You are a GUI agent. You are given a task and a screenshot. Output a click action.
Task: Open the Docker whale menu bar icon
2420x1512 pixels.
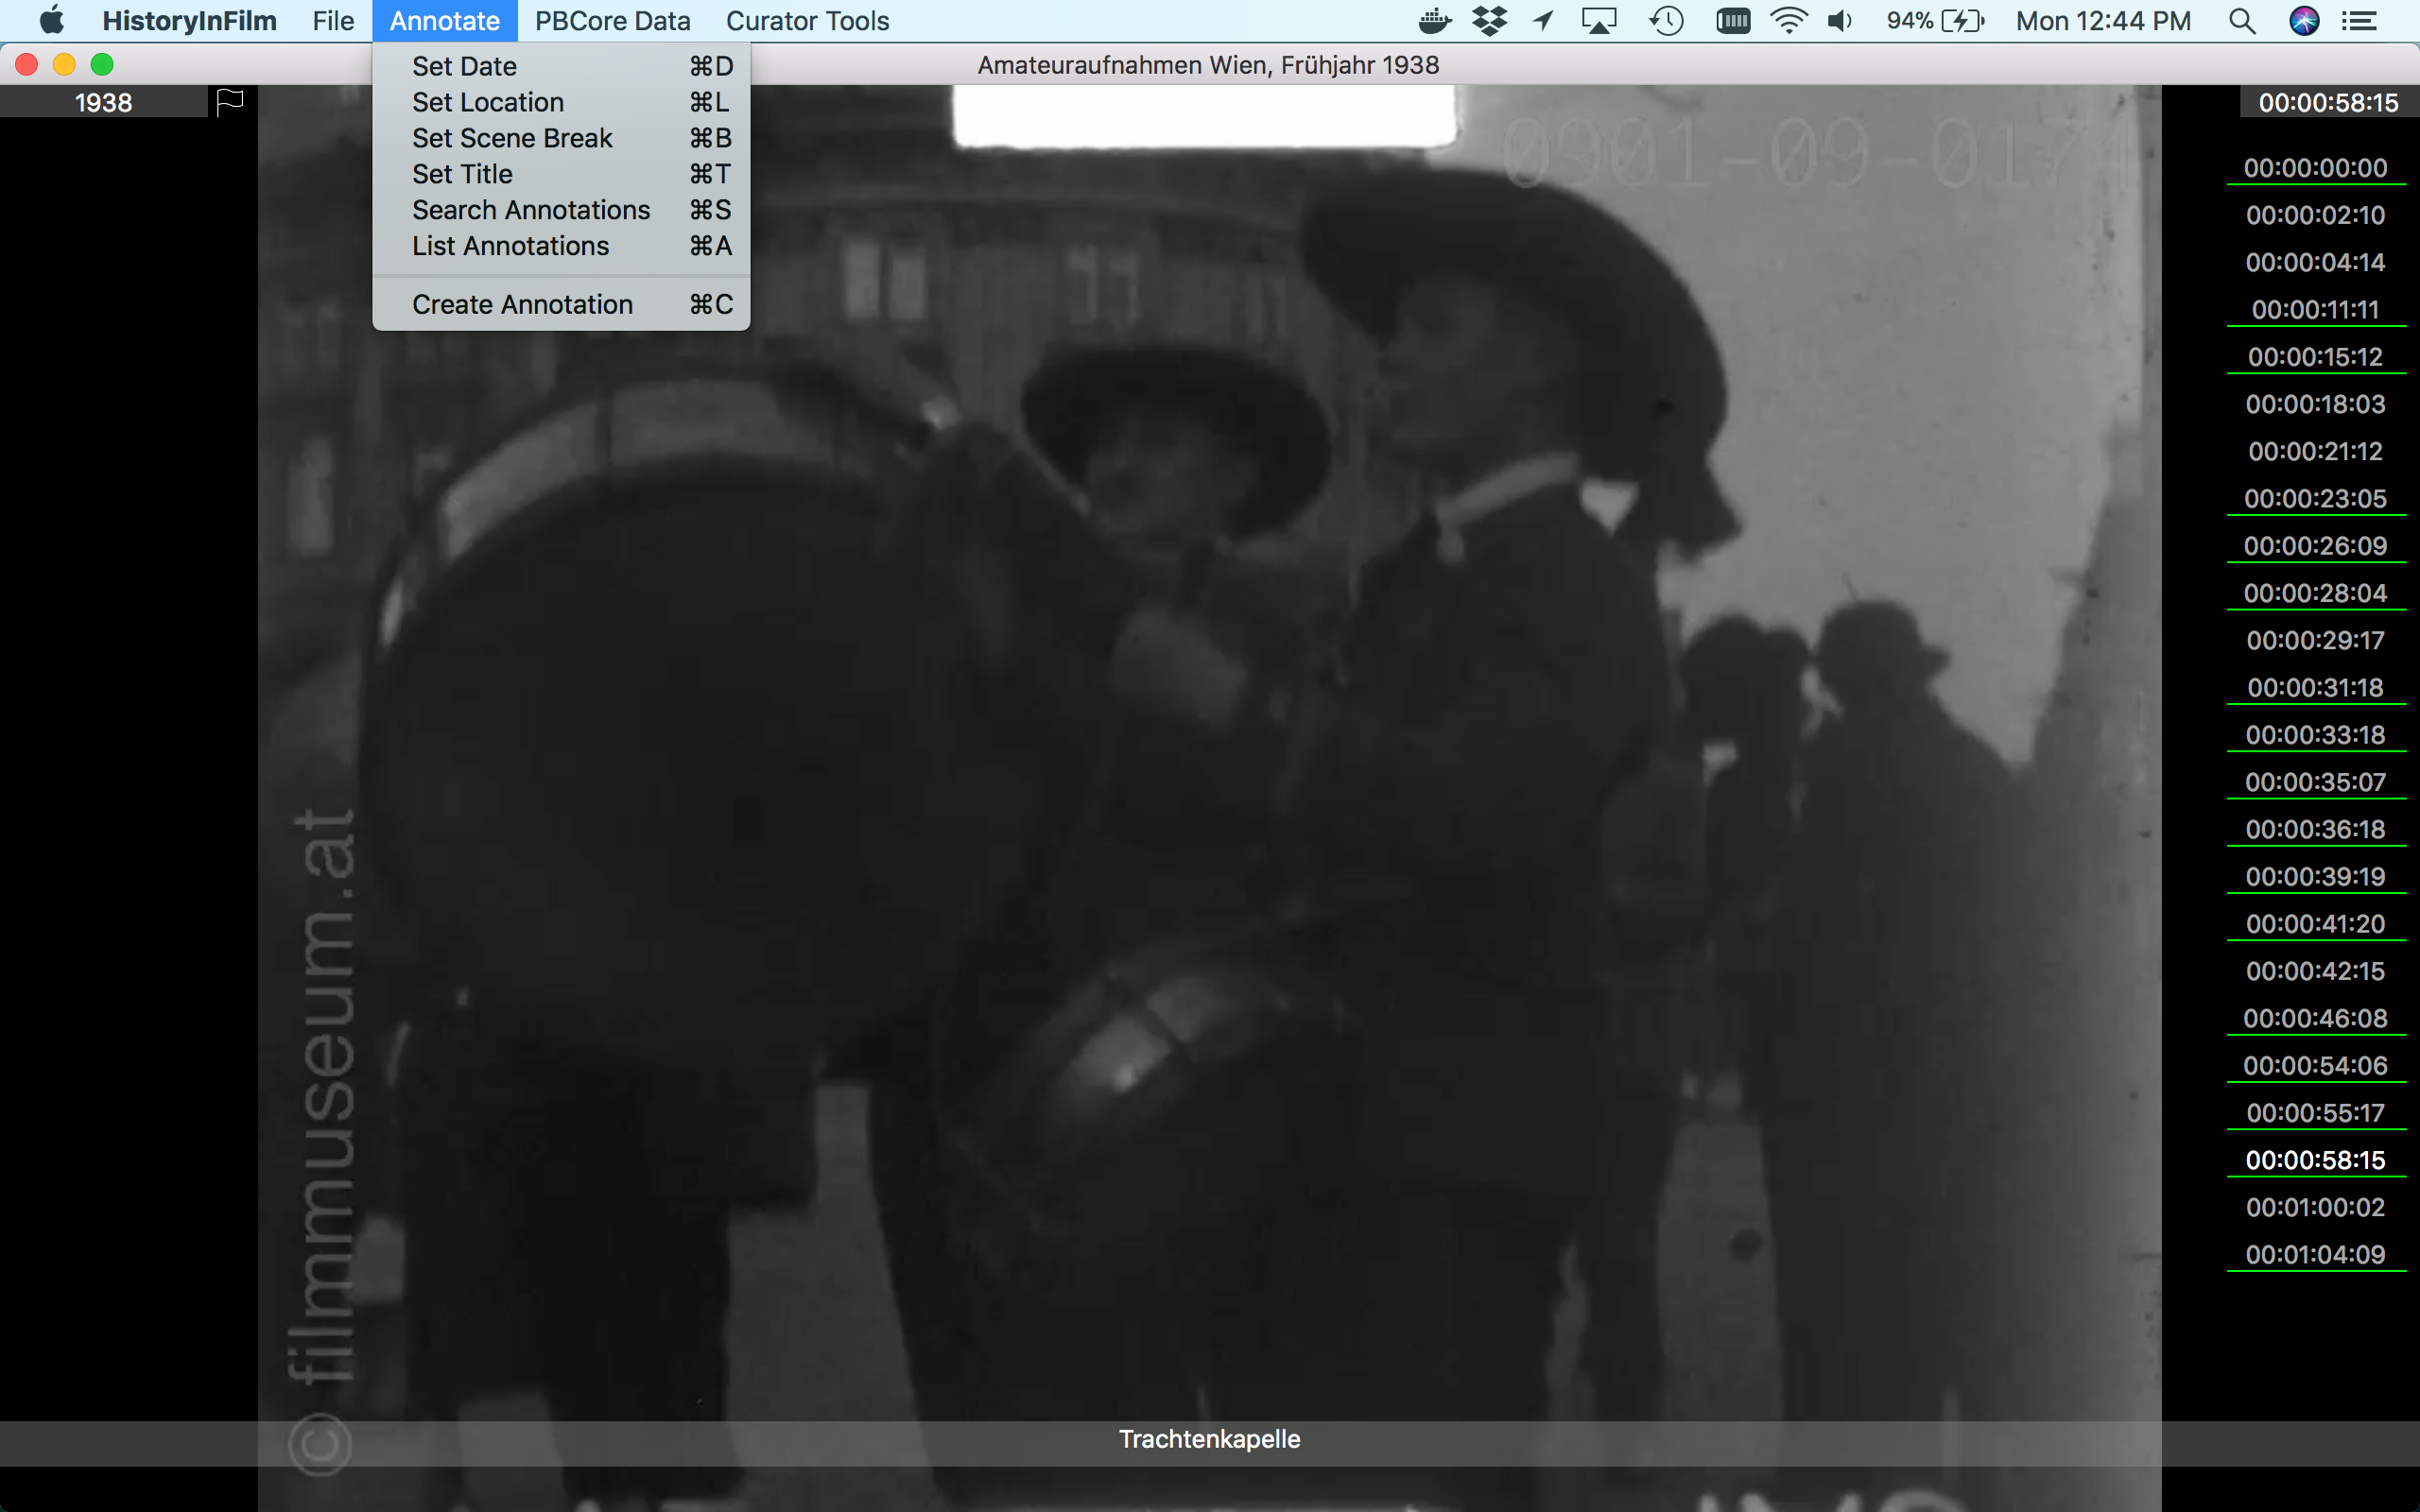point(1434,20)
